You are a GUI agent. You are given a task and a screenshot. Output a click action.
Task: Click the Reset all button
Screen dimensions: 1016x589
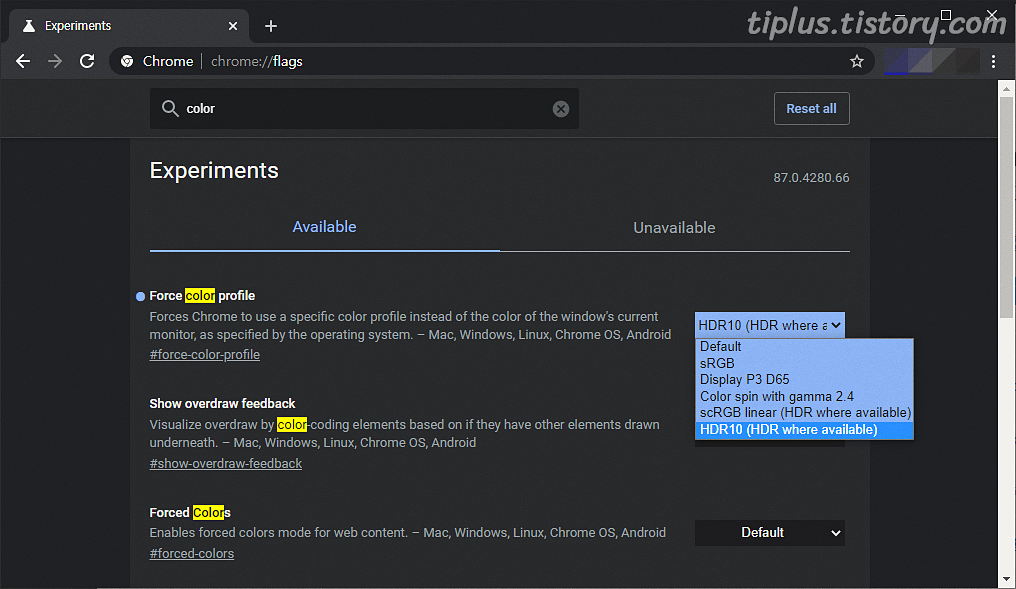pos(811,108)
